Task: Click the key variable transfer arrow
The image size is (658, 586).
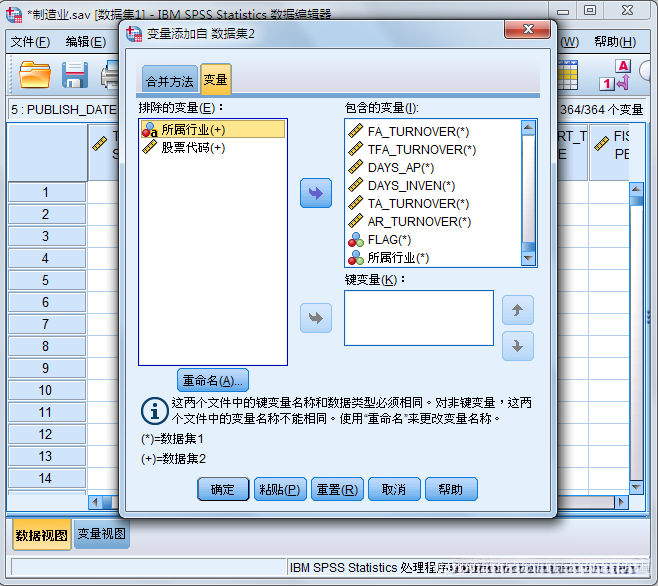Action: (316, 318)
